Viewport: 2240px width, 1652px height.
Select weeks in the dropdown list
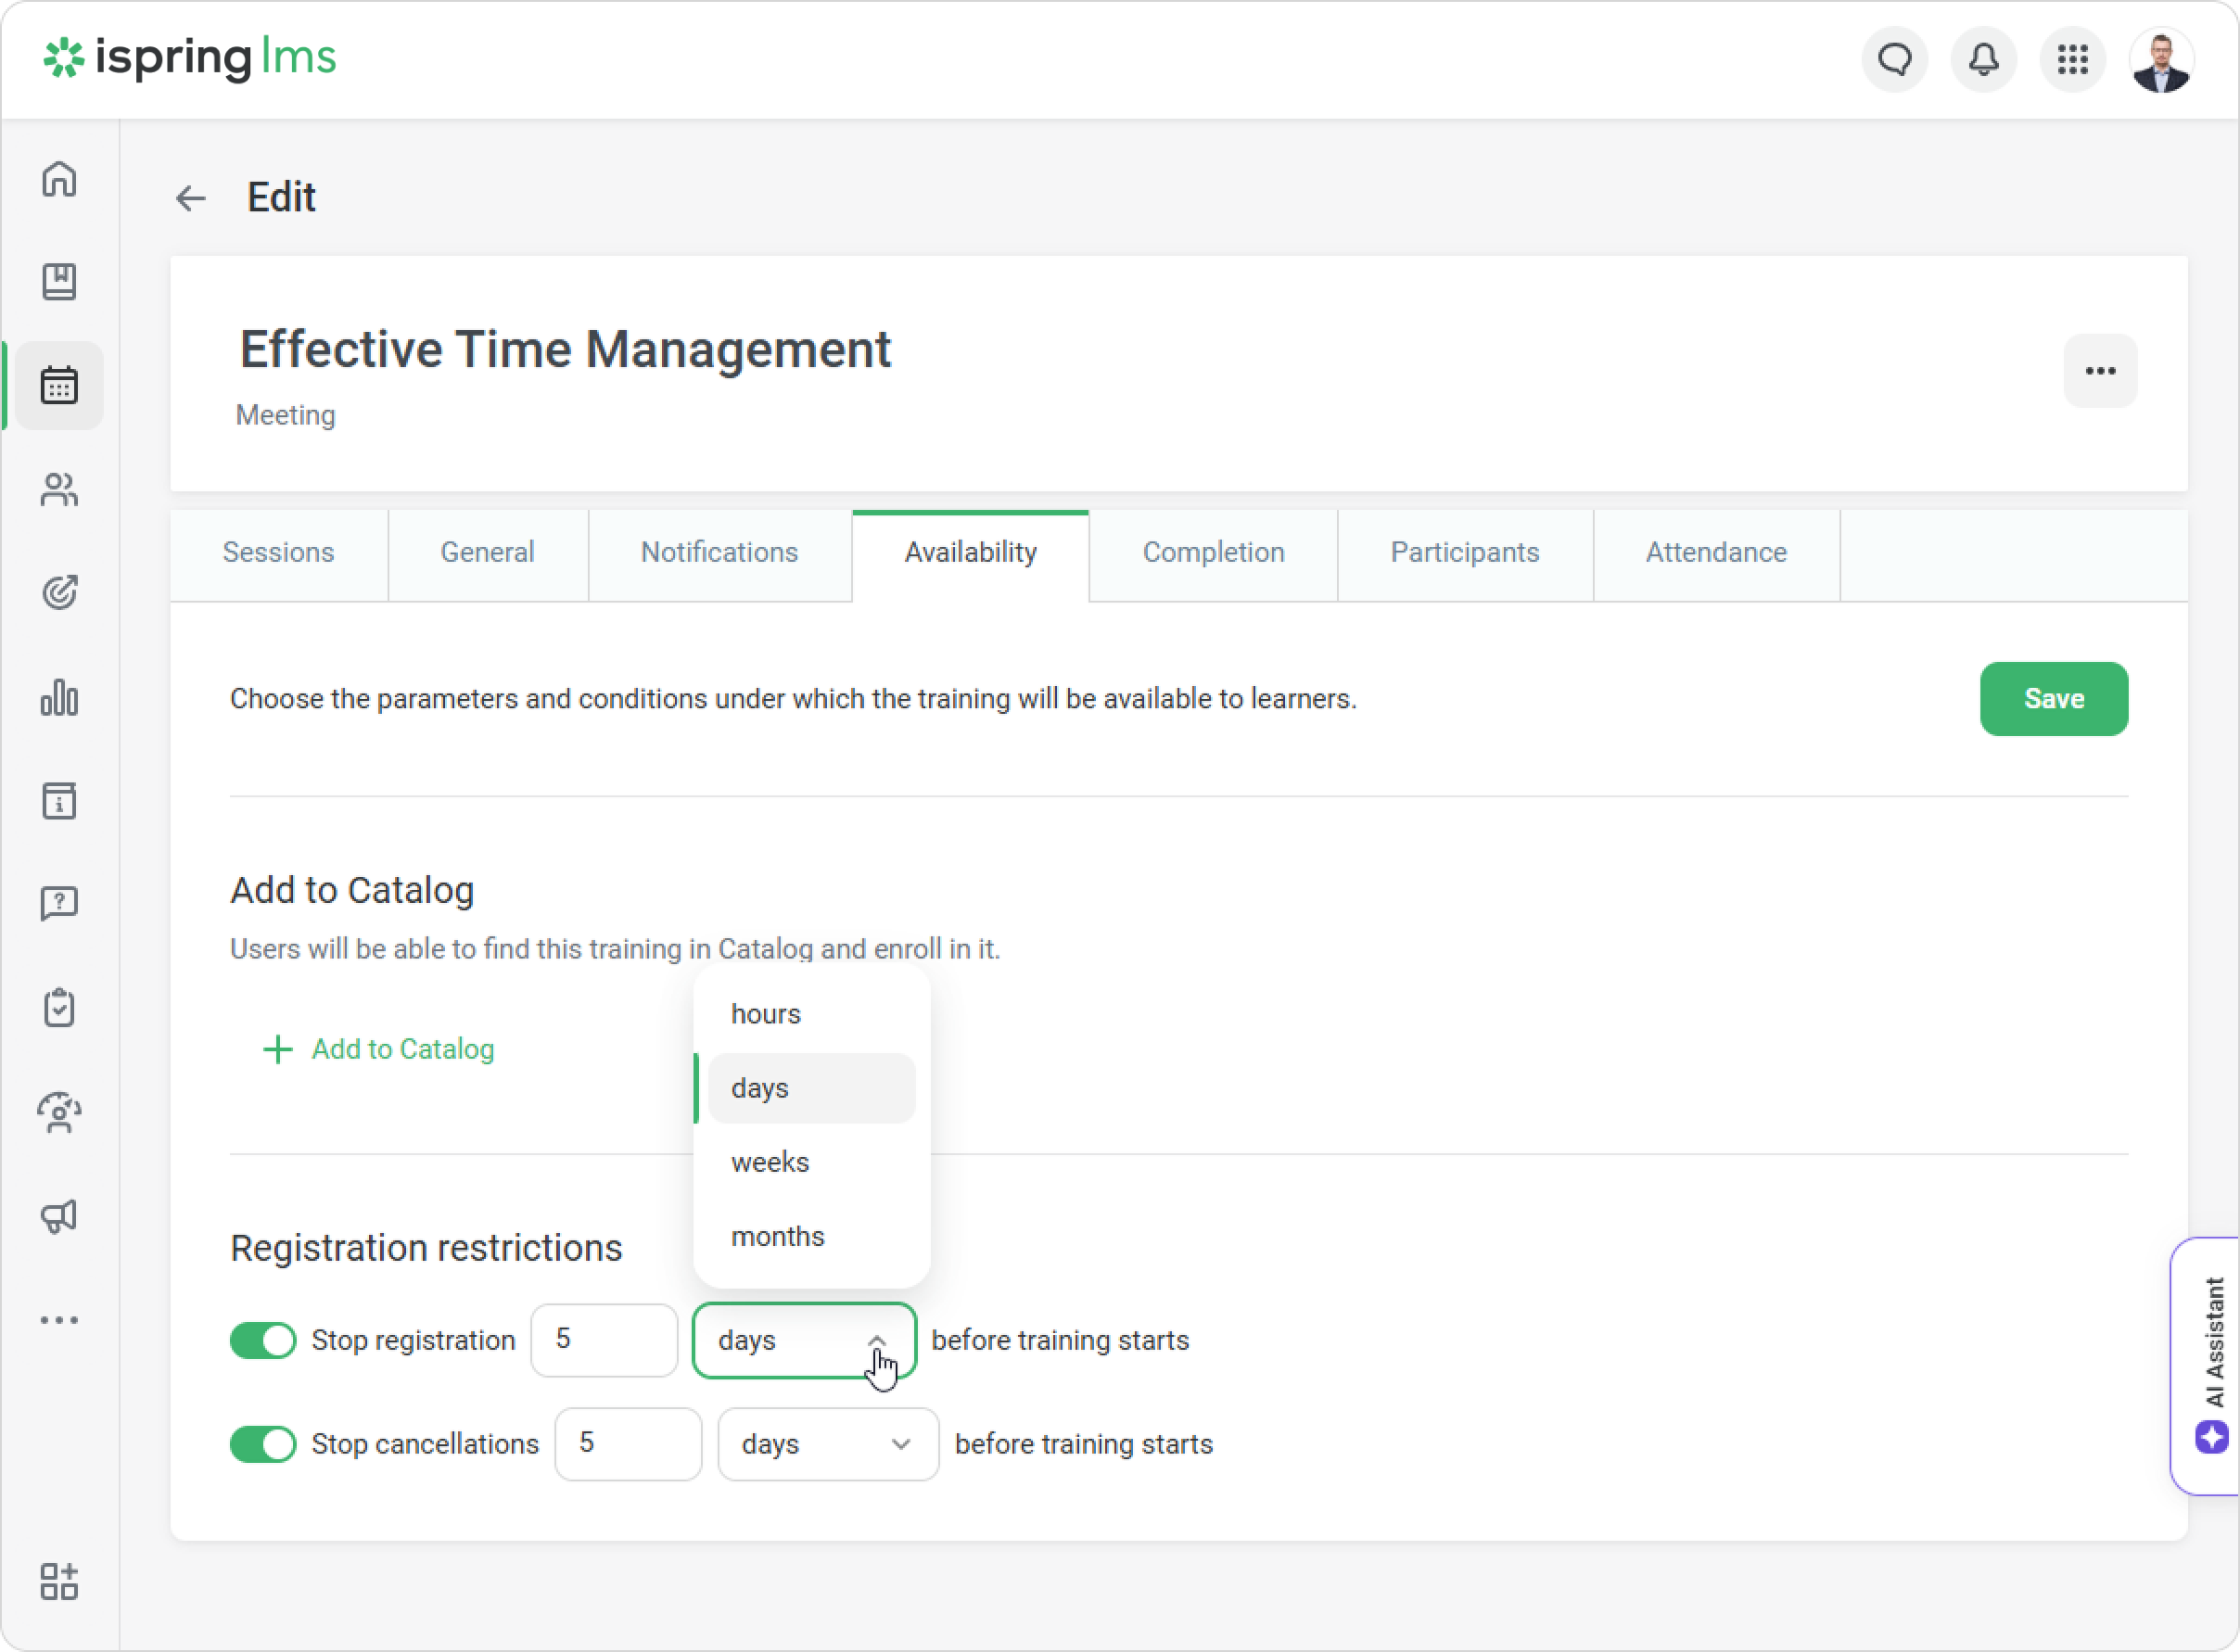(770, 1162)
